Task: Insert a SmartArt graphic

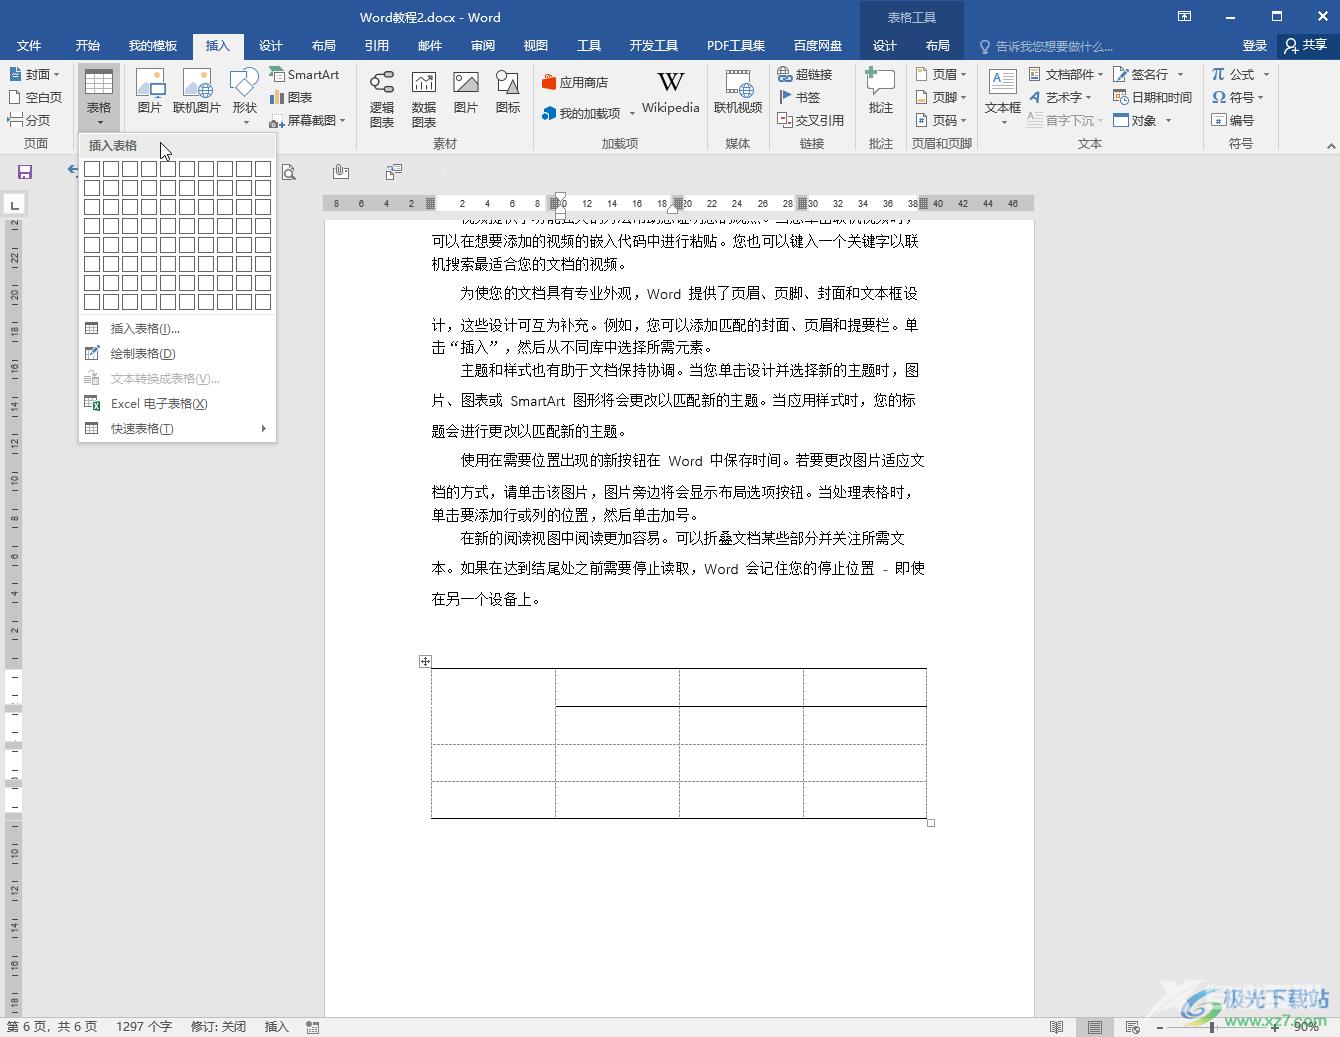Action: pyautogui.click(x=304, y=74)
